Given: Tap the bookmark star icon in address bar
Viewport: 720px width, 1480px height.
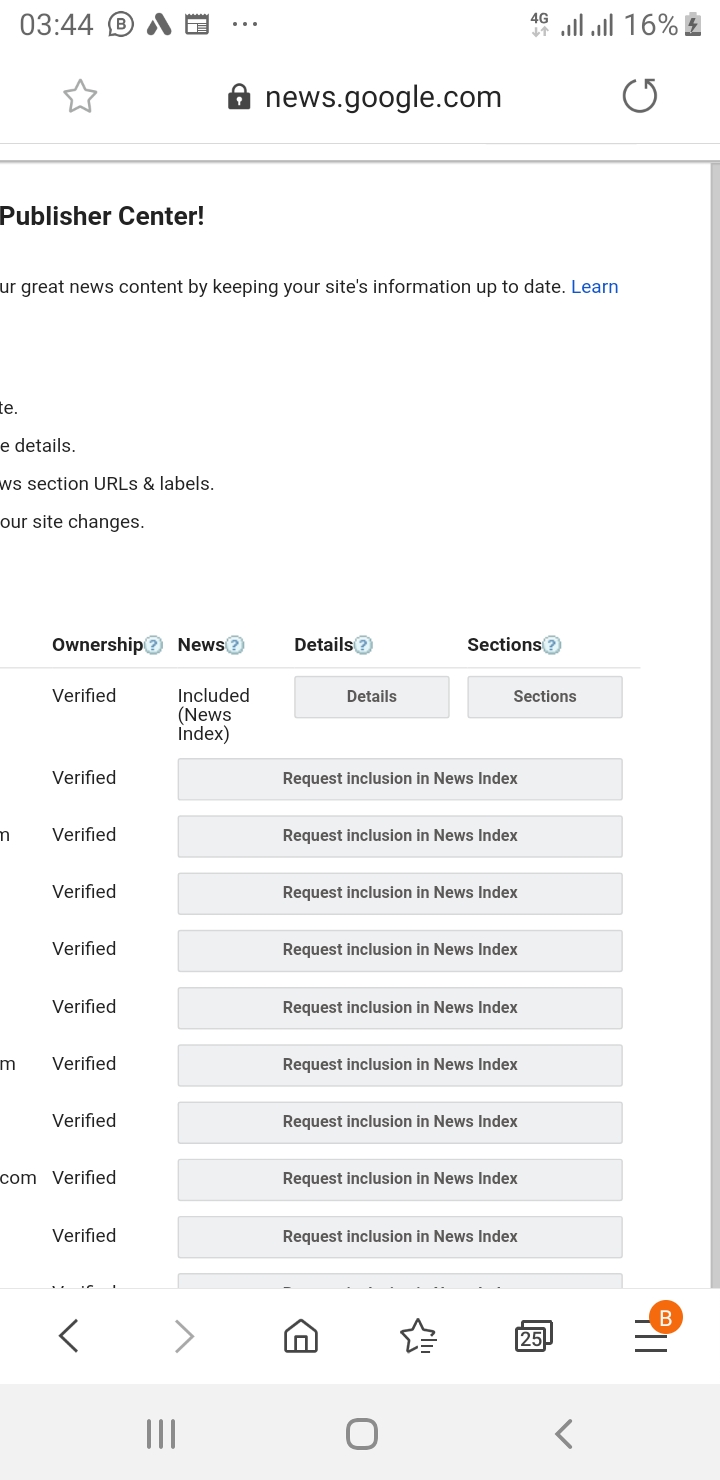Looking at the screenshot, I should (80, 97).
